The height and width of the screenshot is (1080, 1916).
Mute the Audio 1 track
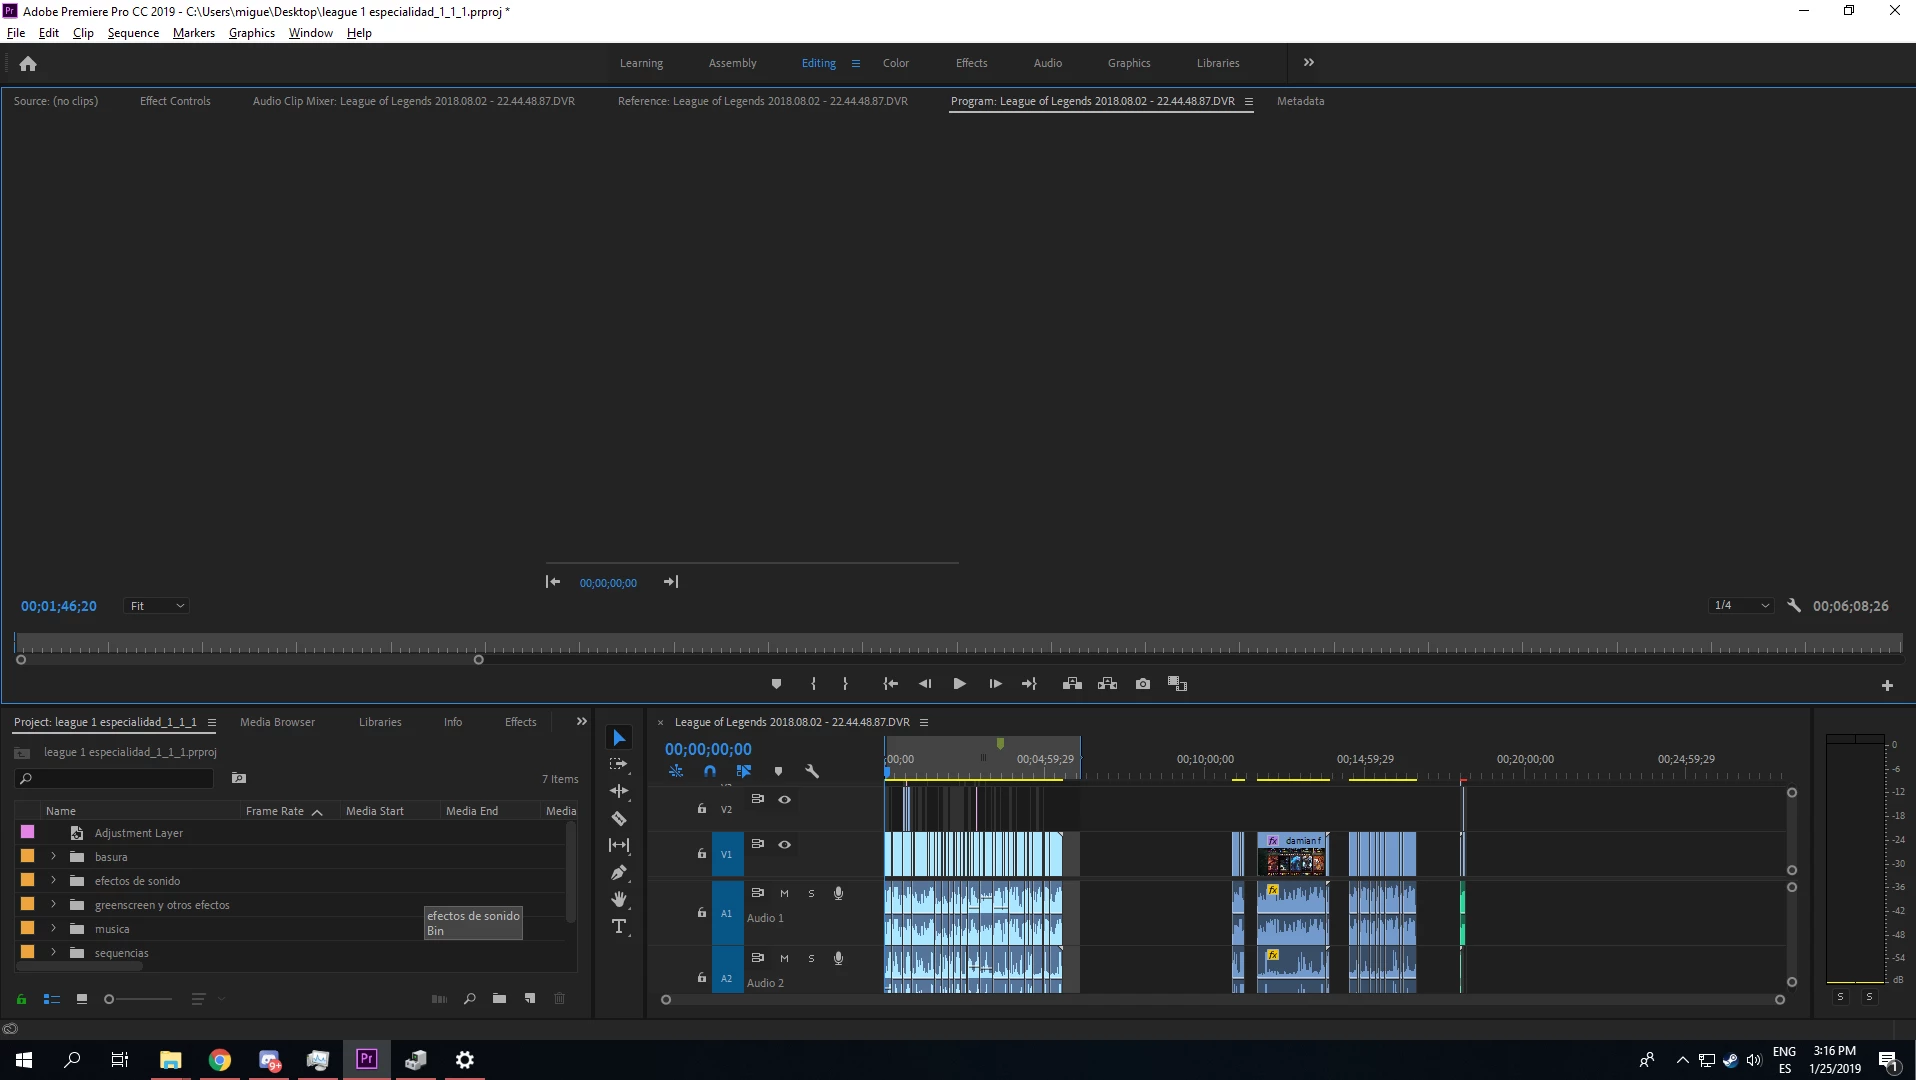click(784, 893)
